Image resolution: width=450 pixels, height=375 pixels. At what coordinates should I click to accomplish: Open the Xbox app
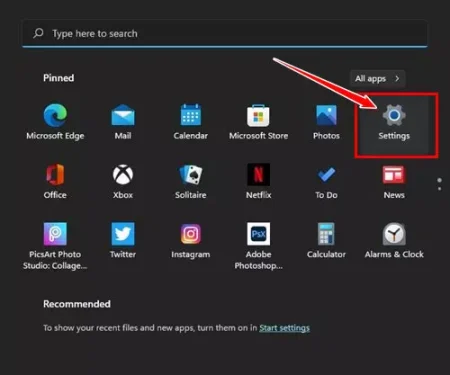coord(123,182)
